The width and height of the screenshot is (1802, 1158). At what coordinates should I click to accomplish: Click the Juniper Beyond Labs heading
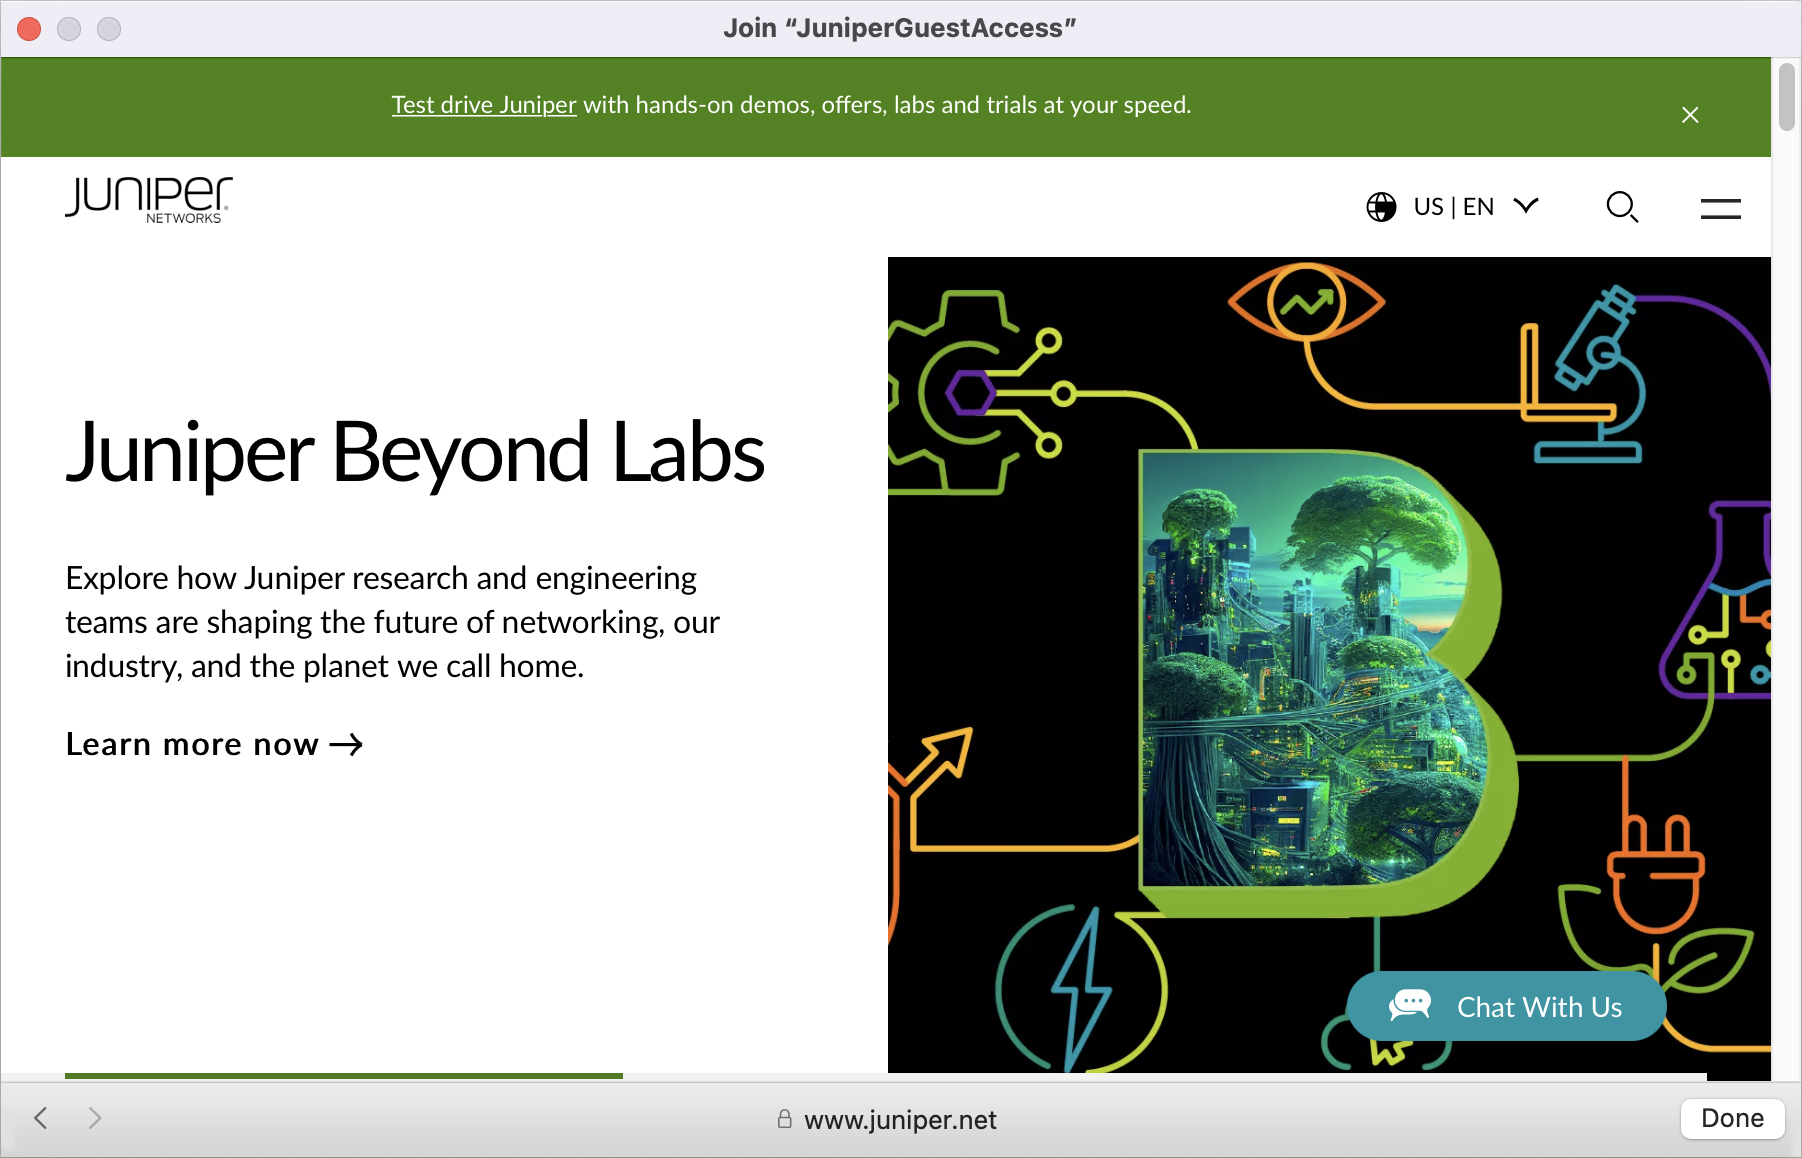[415, 453]
